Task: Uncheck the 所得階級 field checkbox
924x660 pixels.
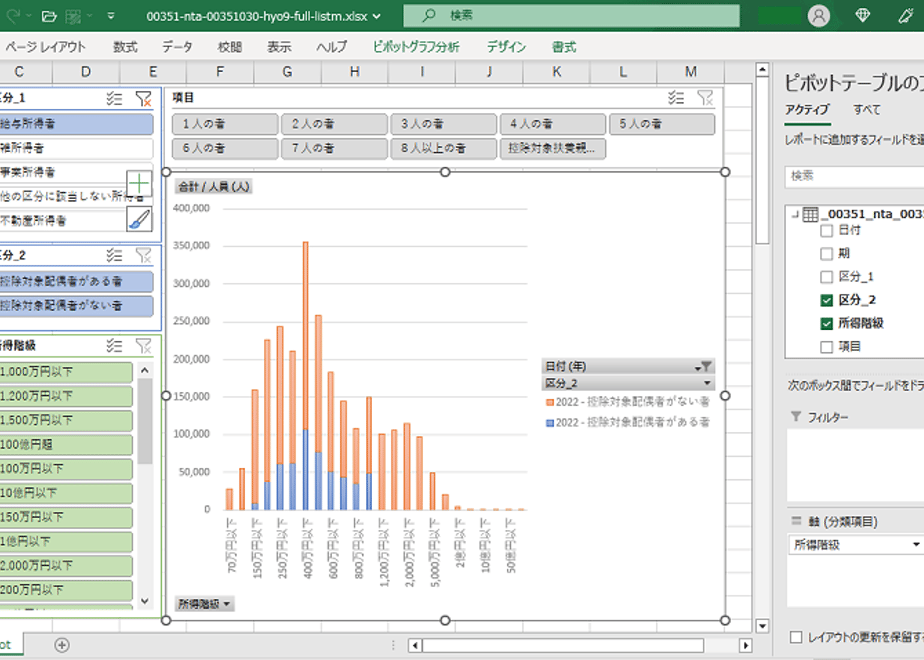Action: point(827,324)
